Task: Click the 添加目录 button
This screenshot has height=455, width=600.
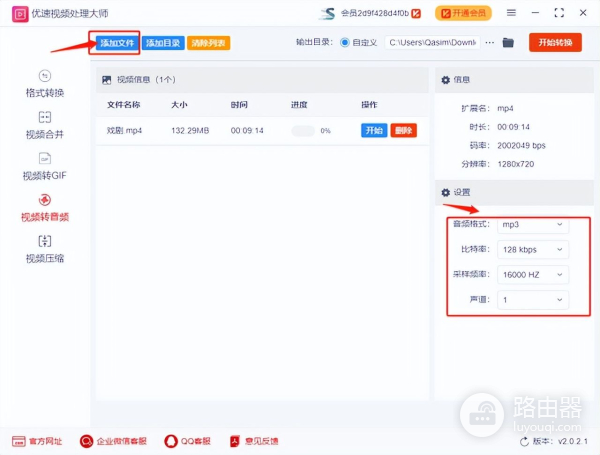Action: [x=163, y=43]
